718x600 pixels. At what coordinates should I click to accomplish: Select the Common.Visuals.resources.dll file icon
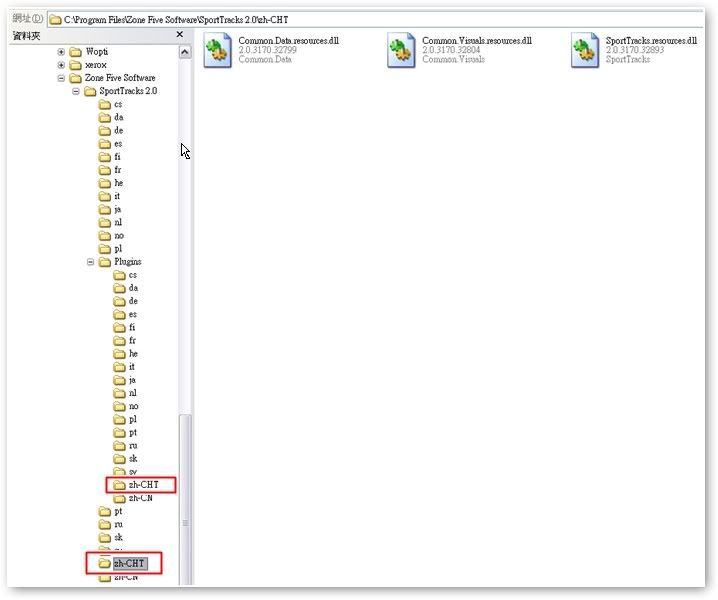(x=401, y=50)
